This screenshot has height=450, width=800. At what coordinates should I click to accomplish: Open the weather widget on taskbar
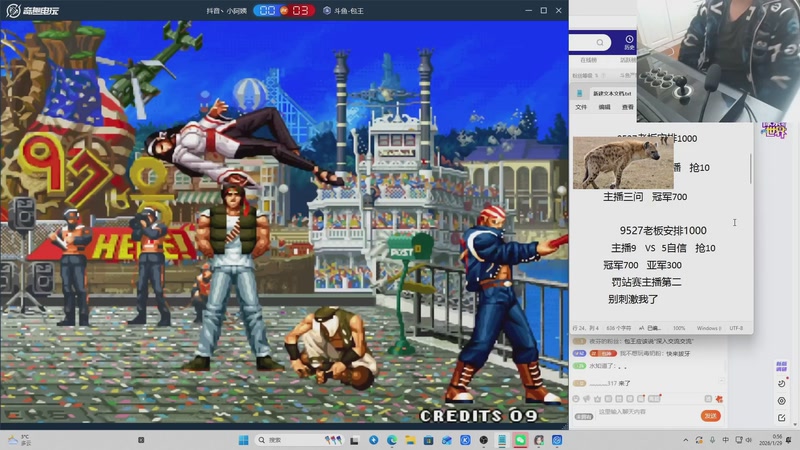(x=19, y=440)
